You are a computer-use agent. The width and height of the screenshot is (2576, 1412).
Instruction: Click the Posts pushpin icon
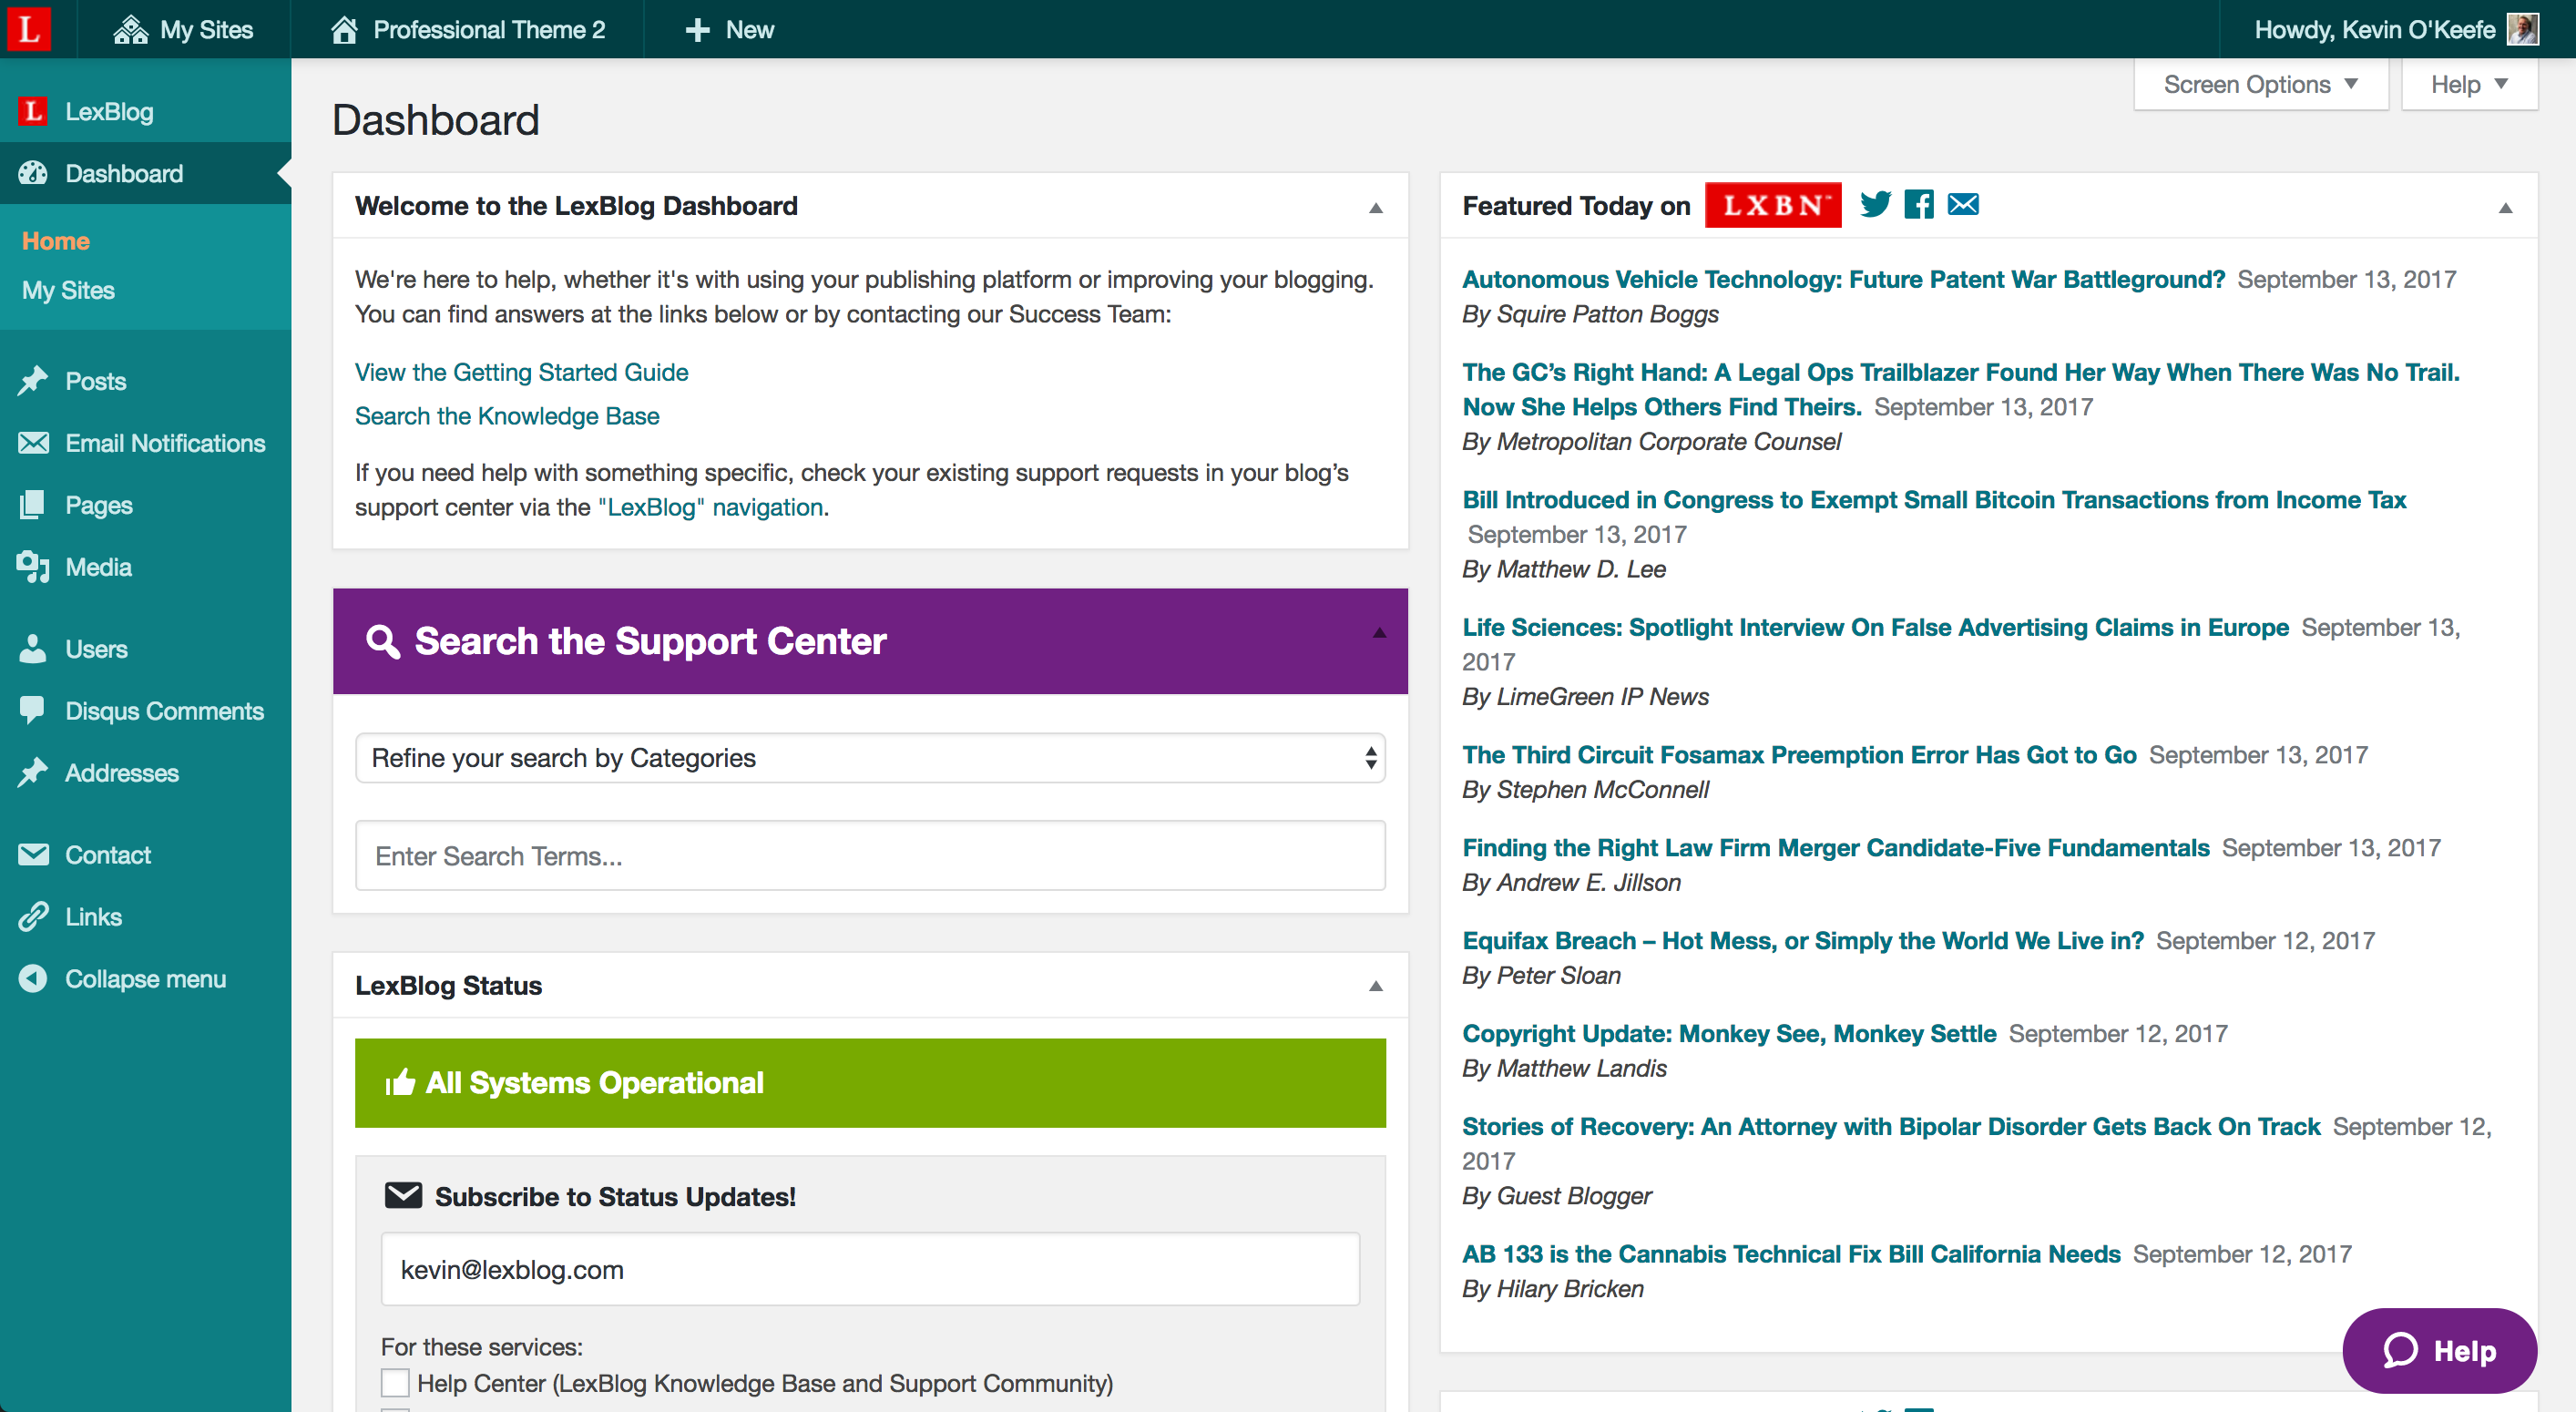pos(33,381)
